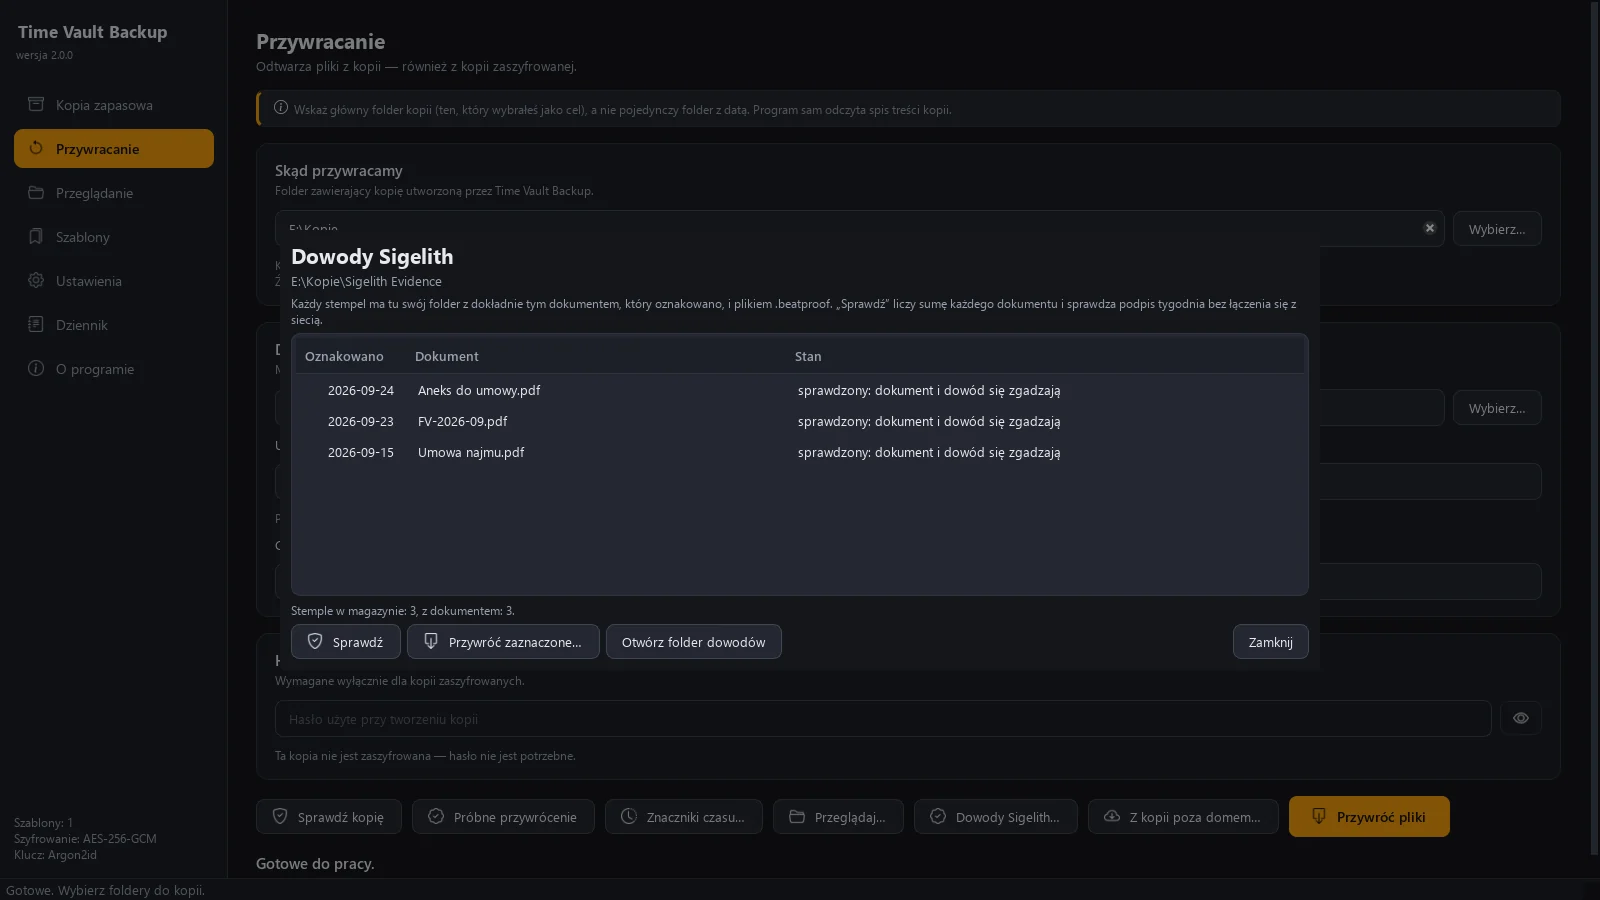
Task: Click the restore arrow icon beside Przywracanie
Action: point(36,148)
